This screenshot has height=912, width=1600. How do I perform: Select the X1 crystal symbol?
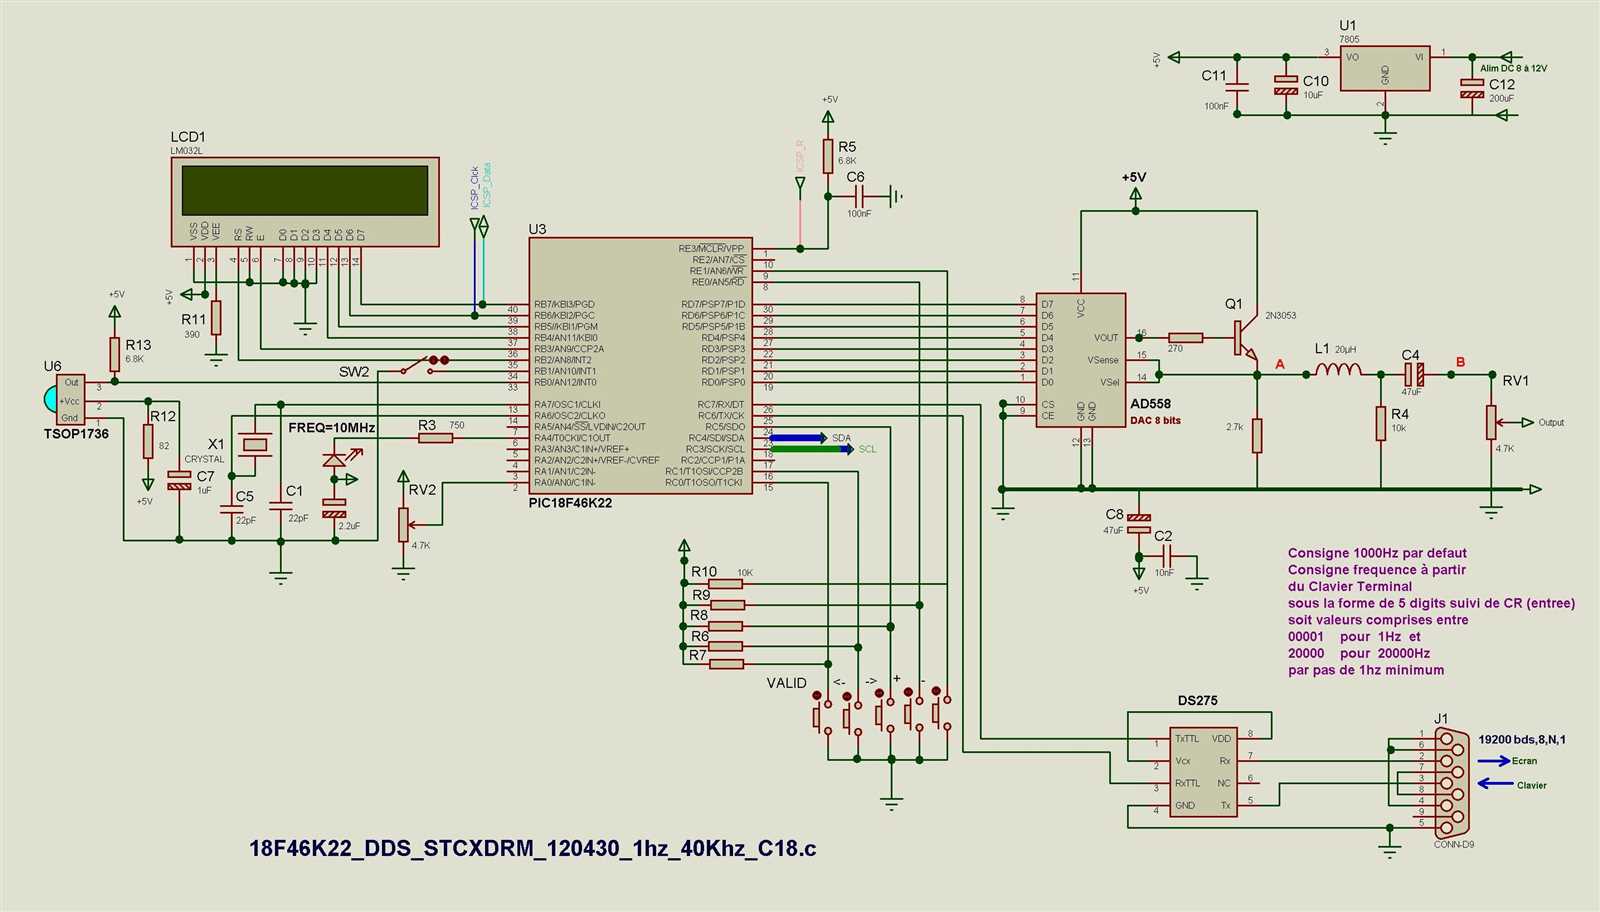pos(256,444)
